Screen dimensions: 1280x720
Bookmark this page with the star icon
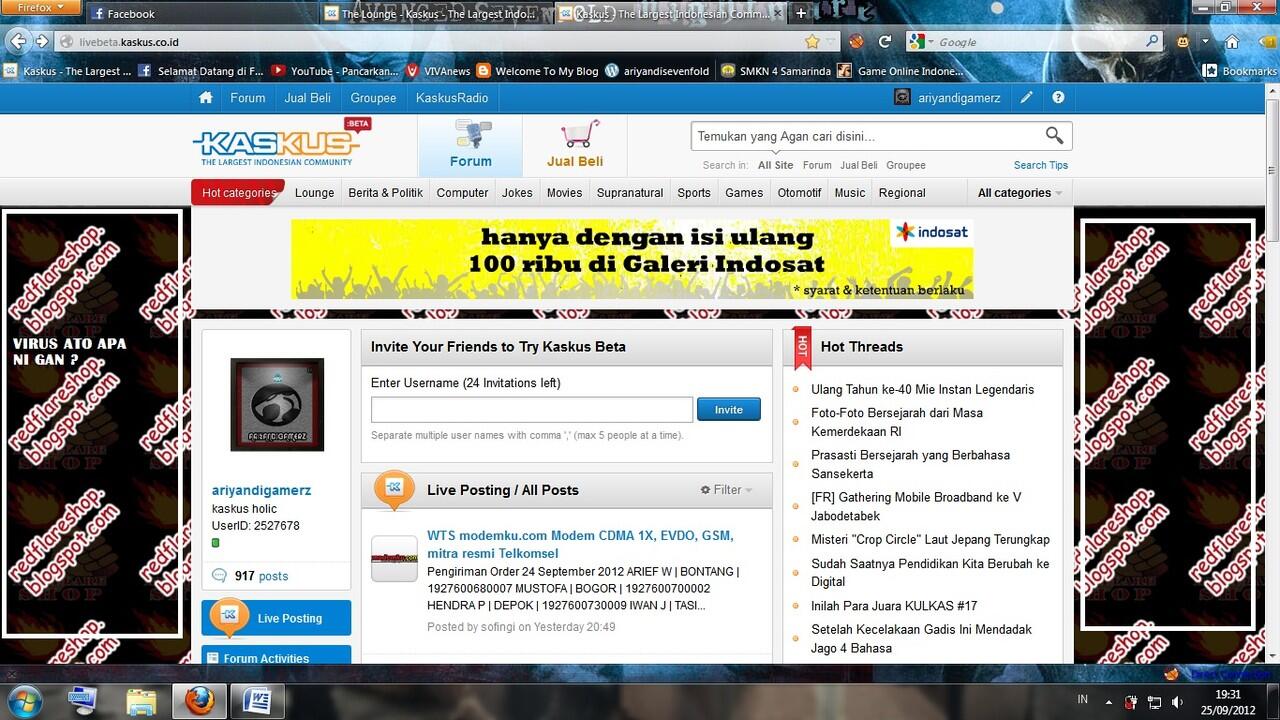[x=812, y=42]
